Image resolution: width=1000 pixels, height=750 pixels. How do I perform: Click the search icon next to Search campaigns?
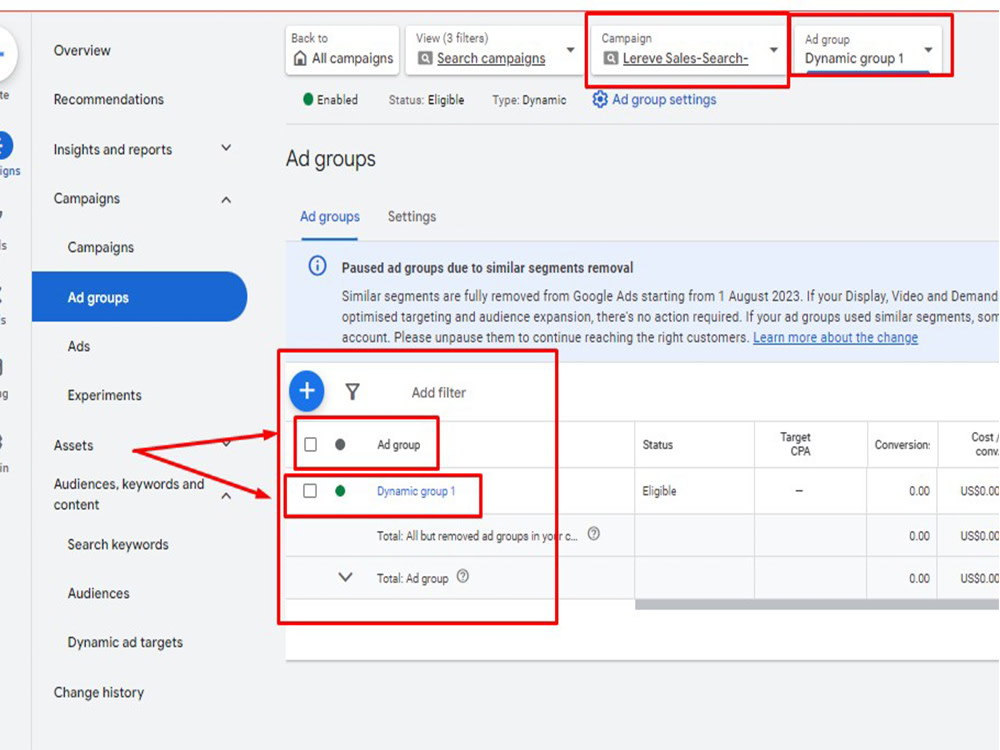(425, 59)
